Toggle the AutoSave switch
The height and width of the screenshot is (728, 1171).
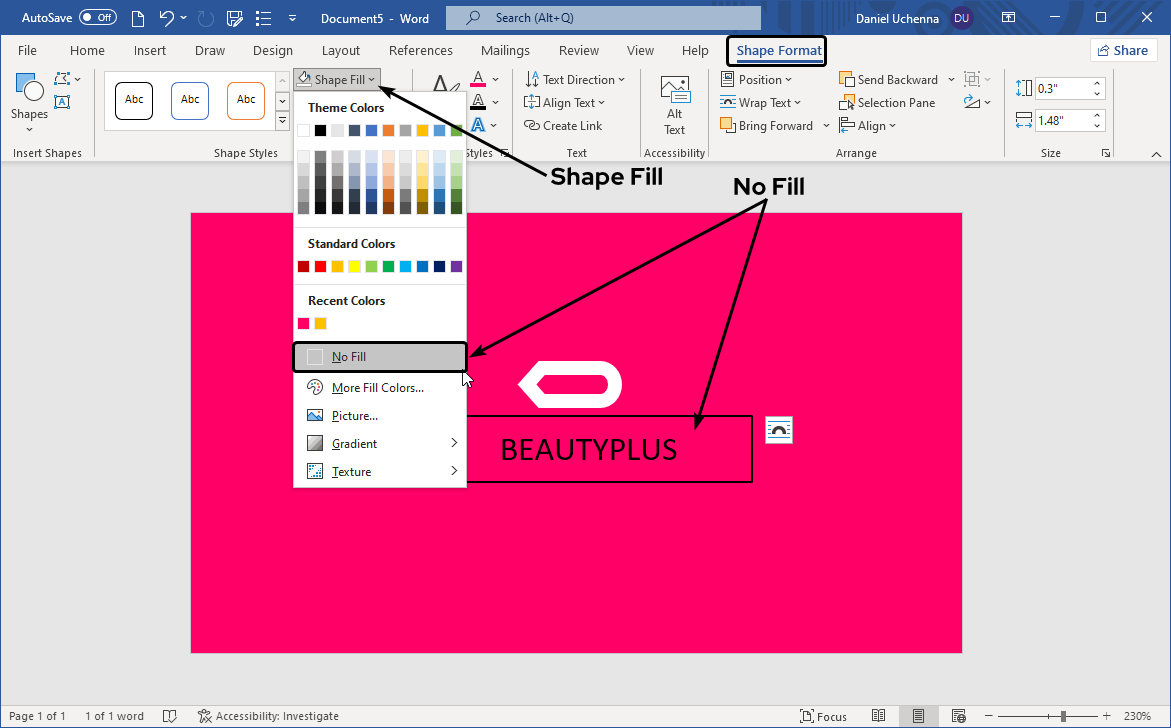point(97,18)
